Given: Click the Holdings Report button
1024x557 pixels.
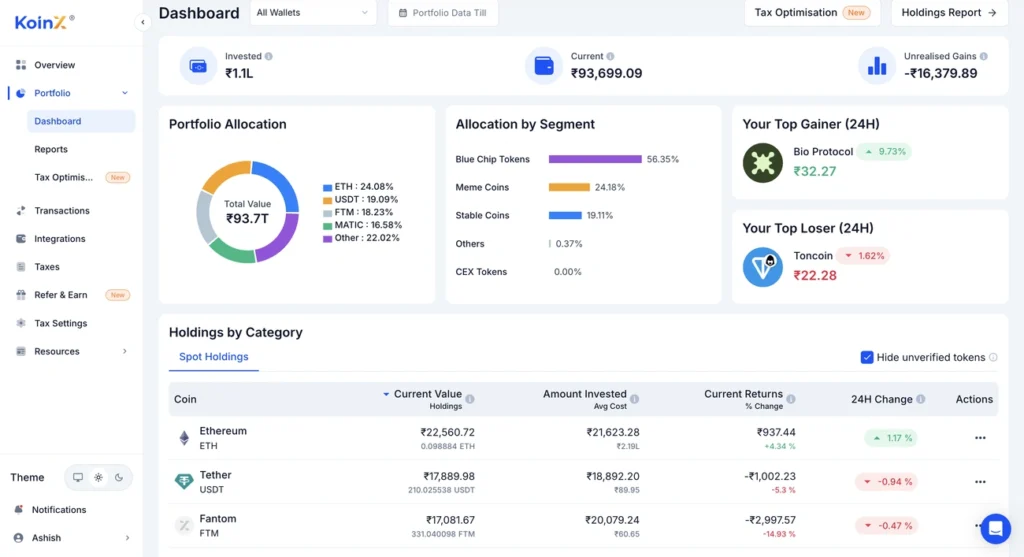Looking at the screenshot, I should 948,13.
